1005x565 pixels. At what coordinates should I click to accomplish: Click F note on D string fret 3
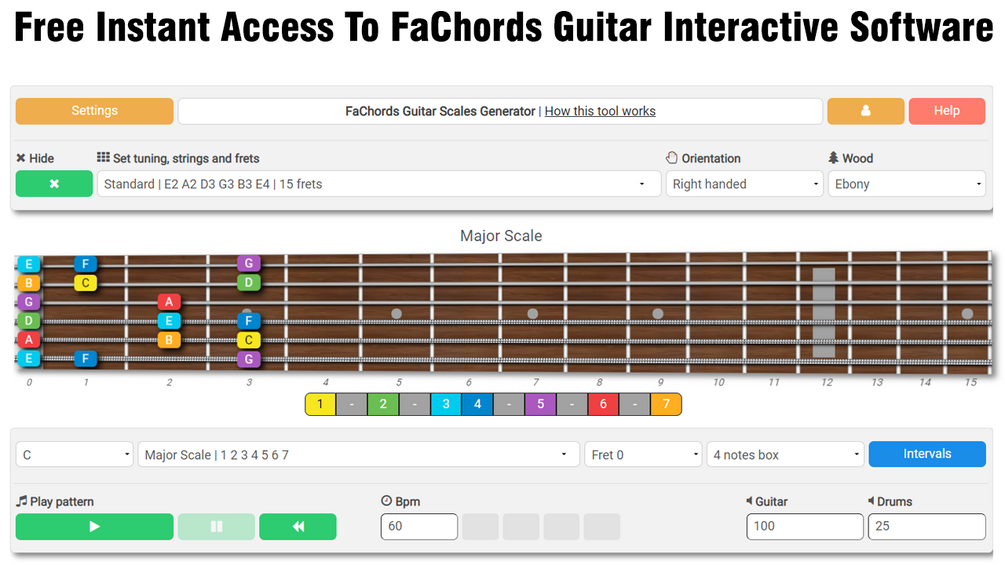click(249, 321)
